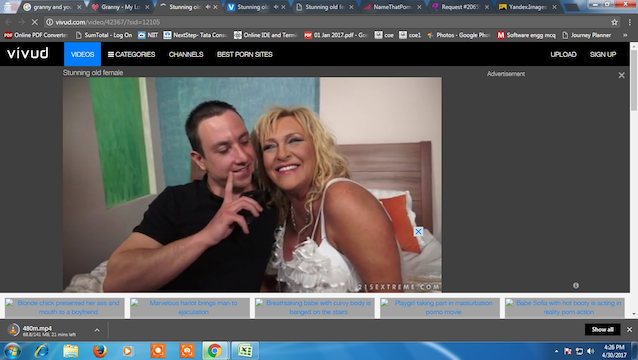
Task: Open the 'Online PDF Converter' bookmark
Action: click(36, 35)
